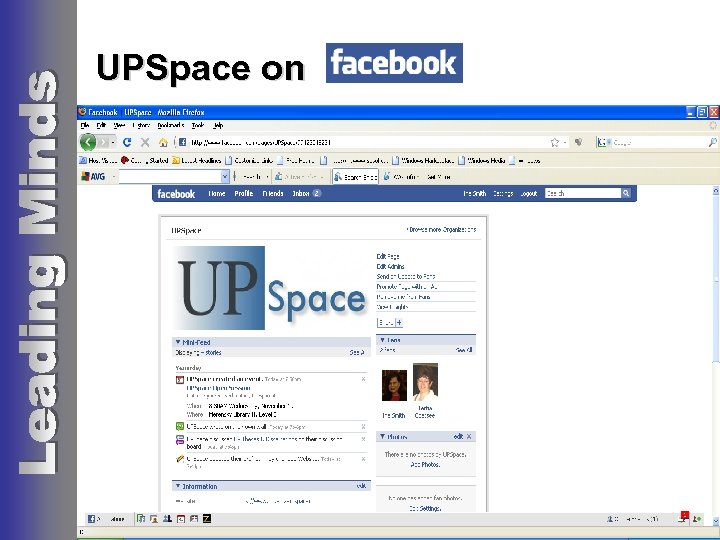720x540 pixels.
Task: Remove the created-an-event story with its X
Action: click(x=363, y=379)
